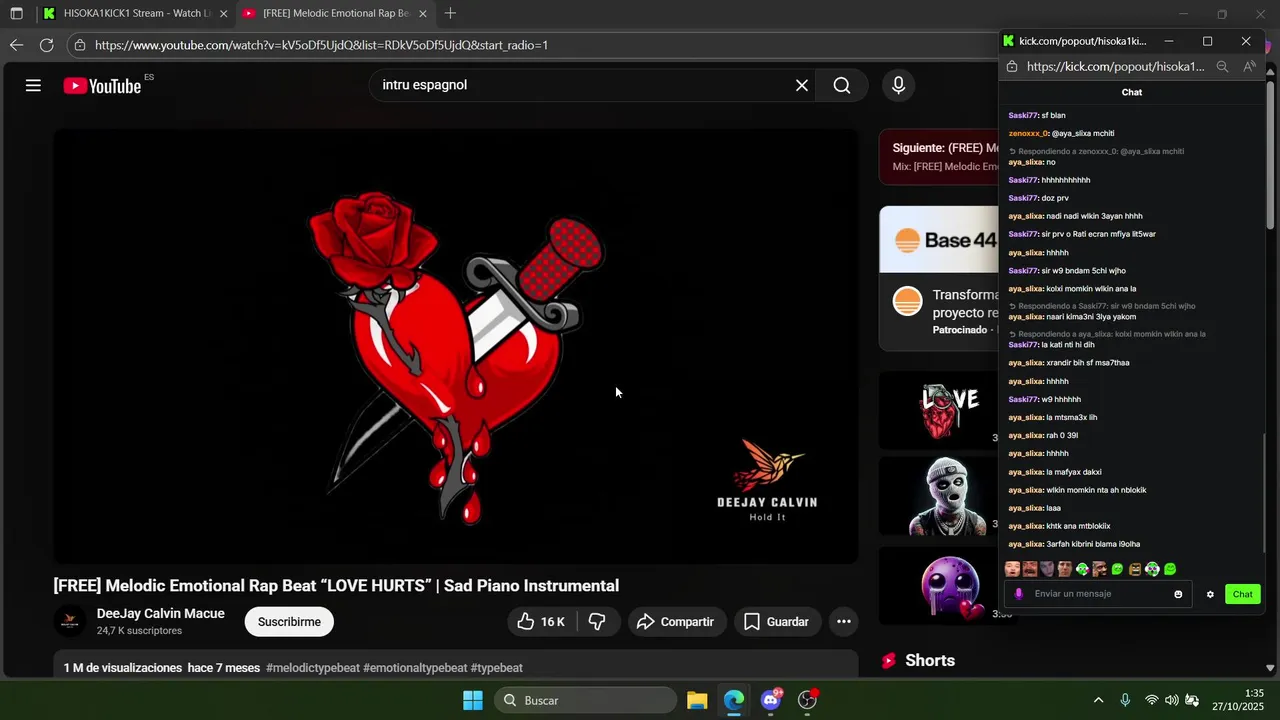Open the LOVE skull thumbnail video
The height and width of the screenshot is (720, 1280).
940,410
